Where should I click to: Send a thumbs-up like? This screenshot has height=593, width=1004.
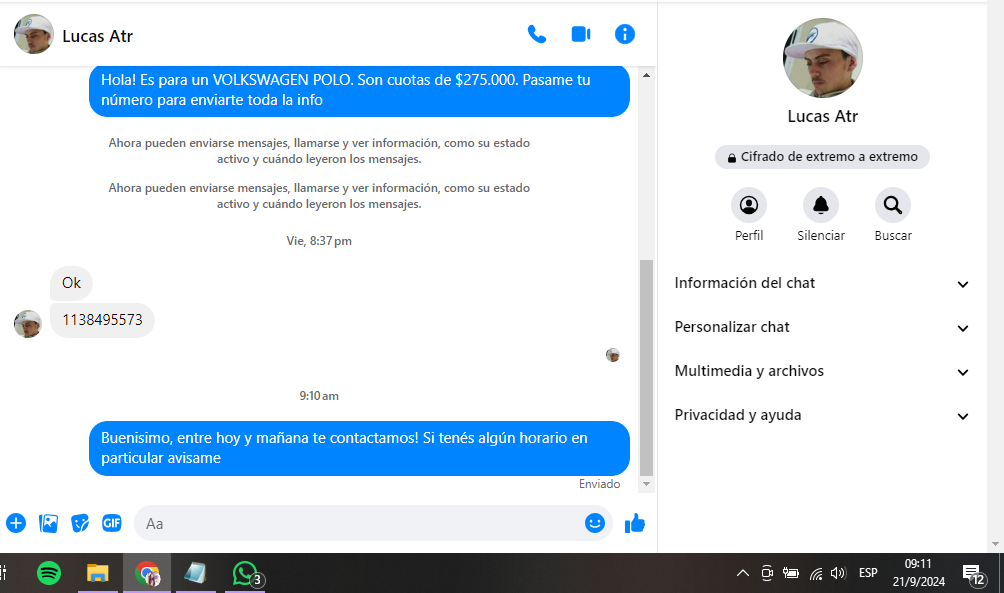[635, 523]
